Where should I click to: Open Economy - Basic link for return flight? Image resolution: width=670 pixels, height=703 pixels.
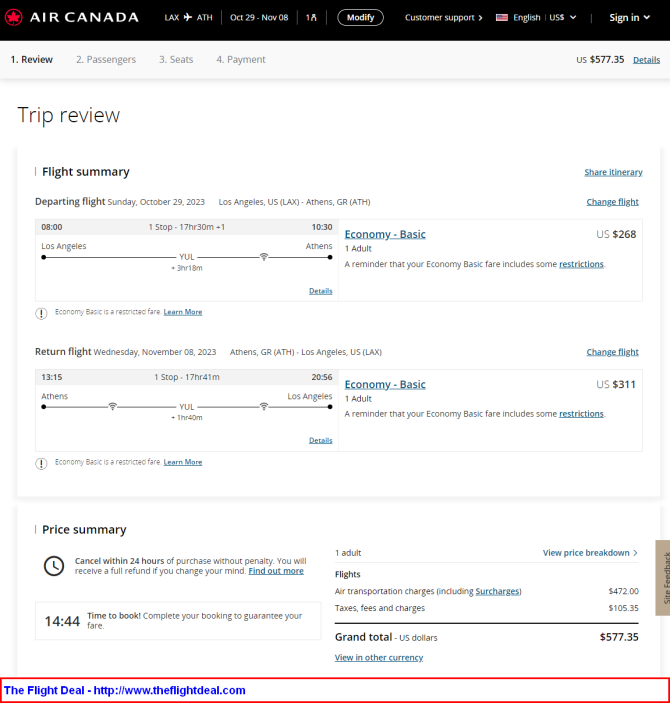(x=385, y=385)
